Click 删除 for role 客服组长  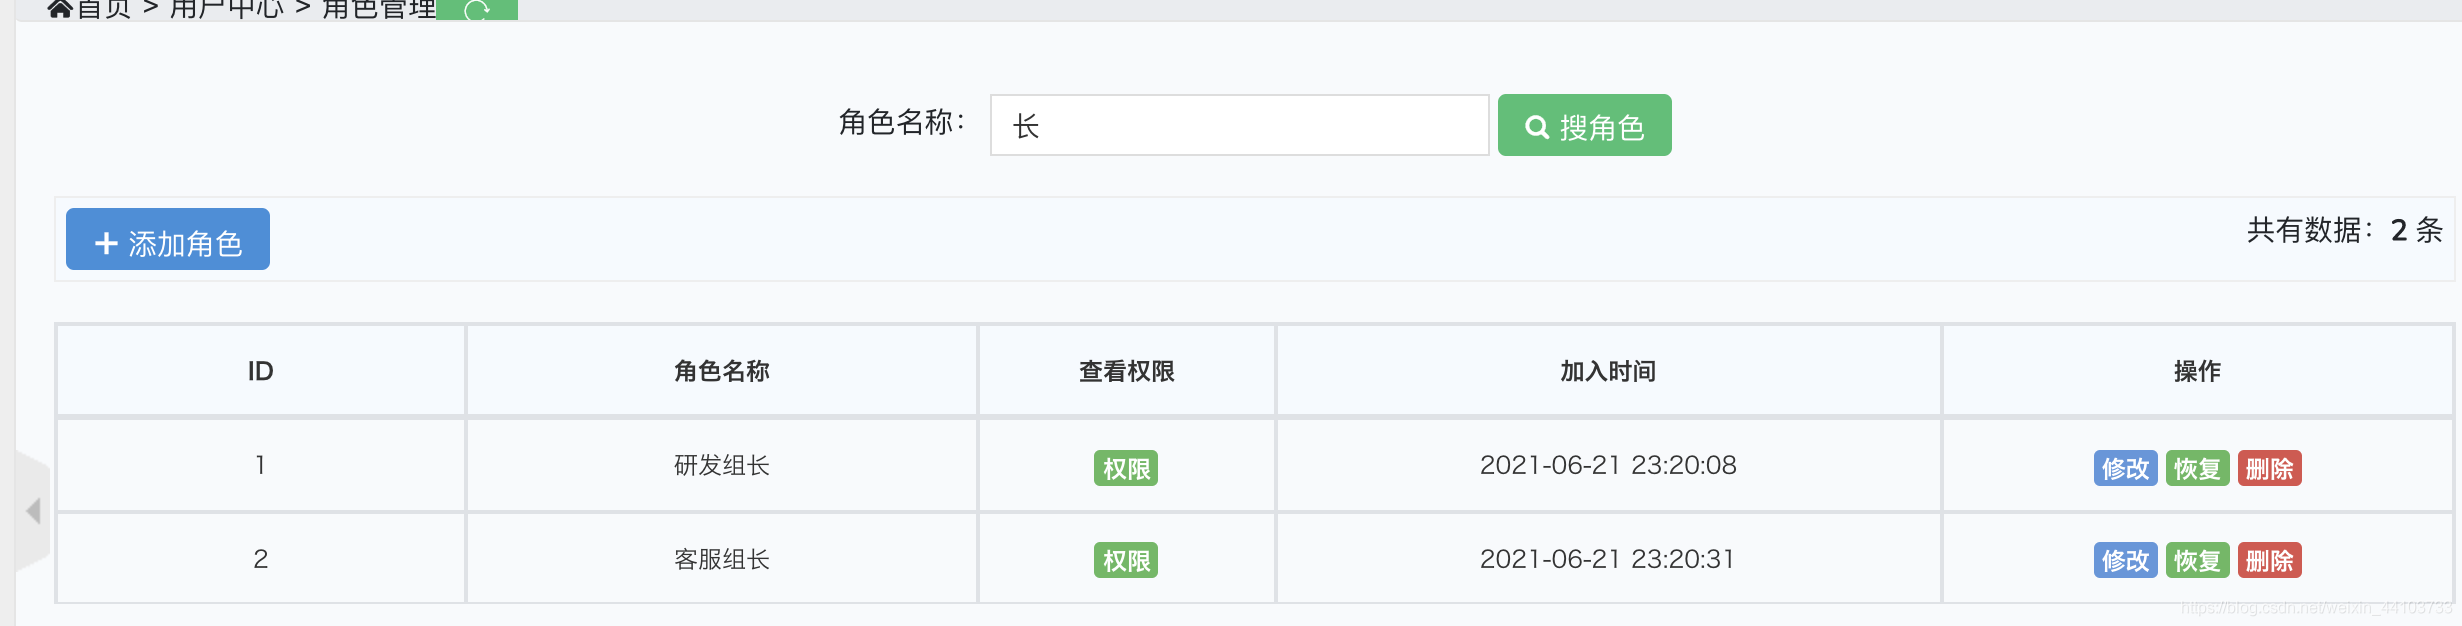click(2270, 559)
